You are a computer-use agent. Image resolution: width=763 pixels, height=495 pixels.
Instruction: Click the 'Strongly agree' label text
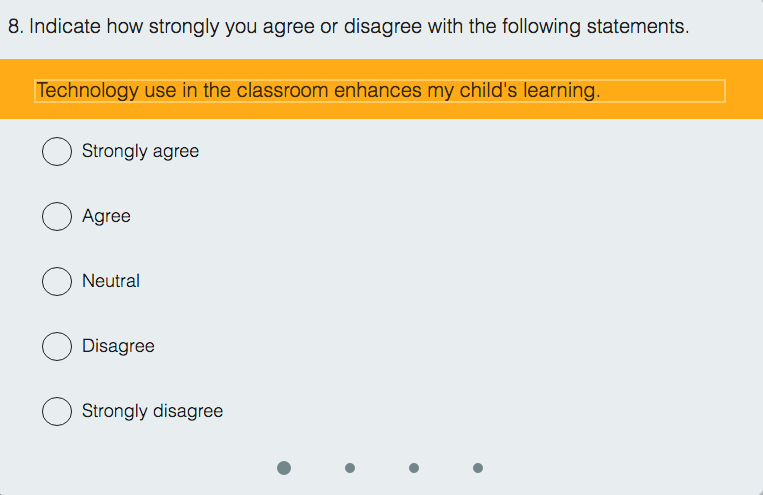coord(140,151)
